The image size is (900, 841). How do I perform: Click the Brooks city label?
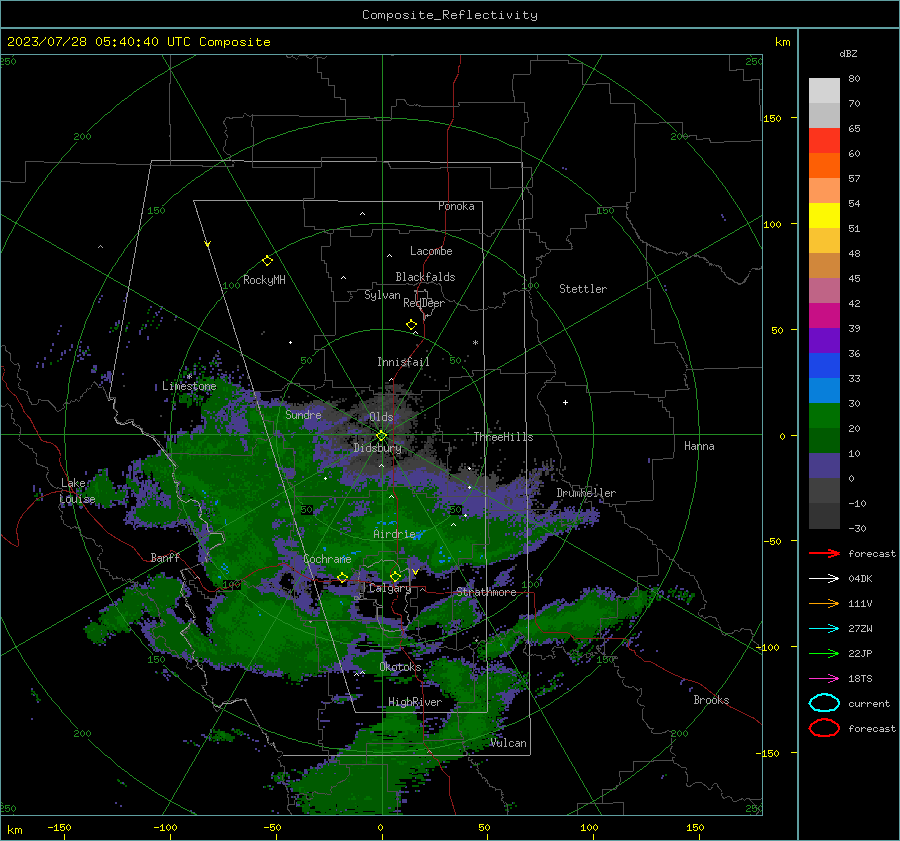[x=711, y=700]
